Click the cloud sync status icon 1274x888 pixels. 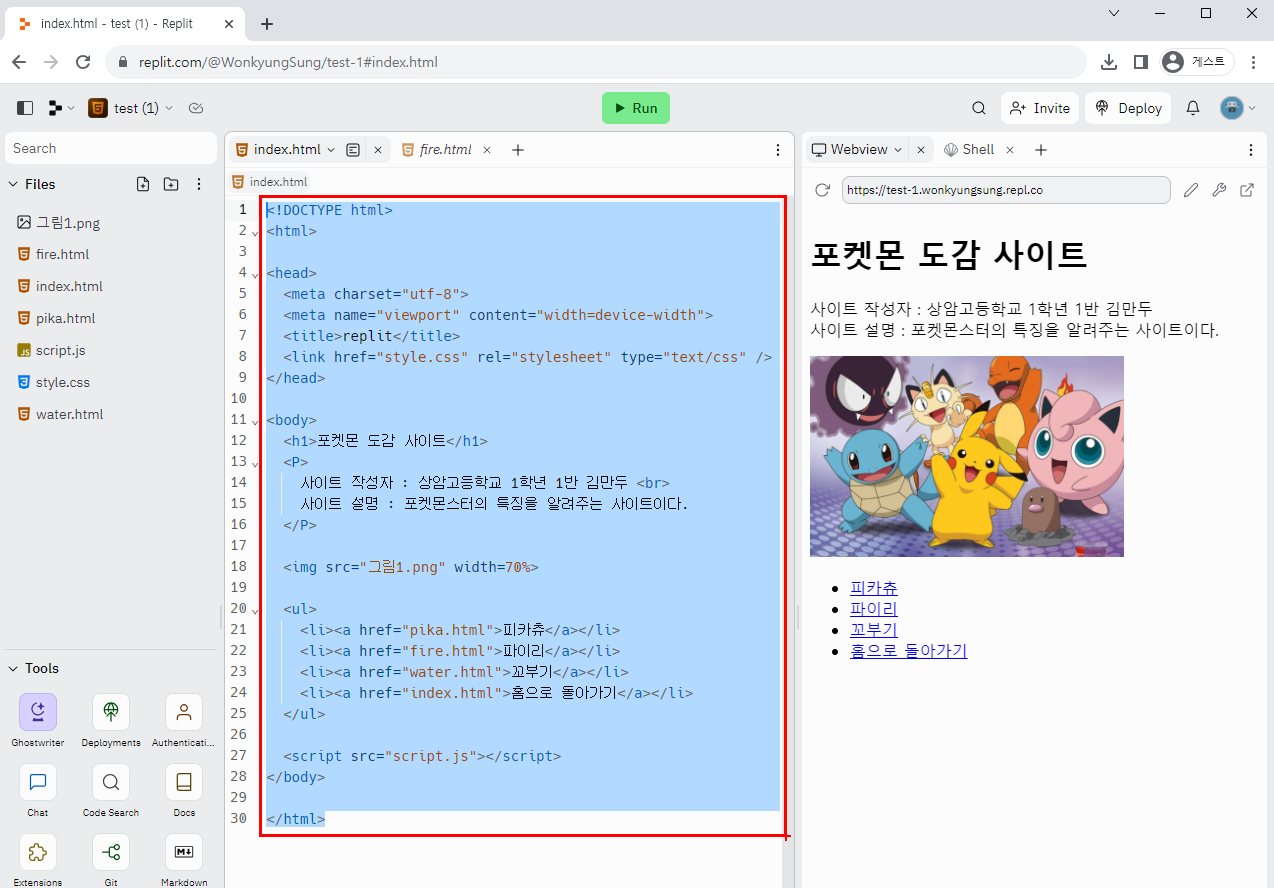click(196, 108)
